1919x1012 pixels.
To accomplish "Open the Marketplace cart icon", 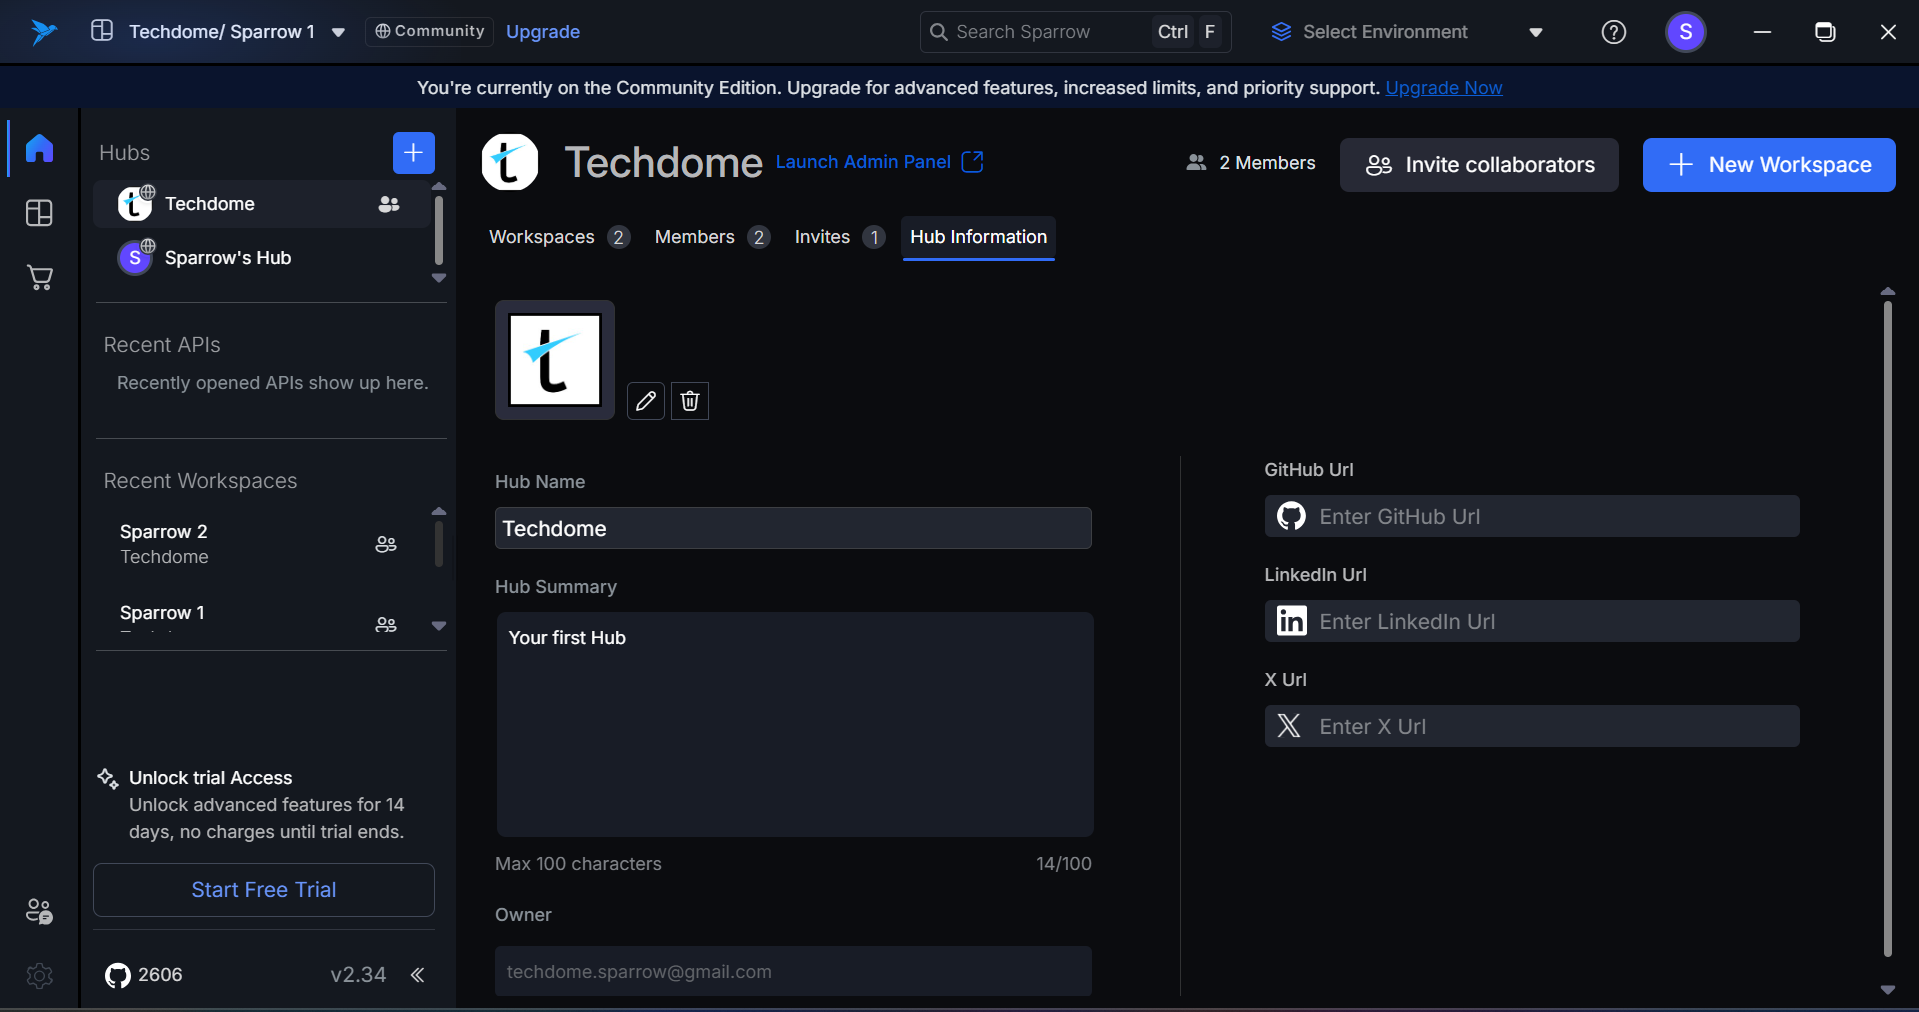I will 39,278.
